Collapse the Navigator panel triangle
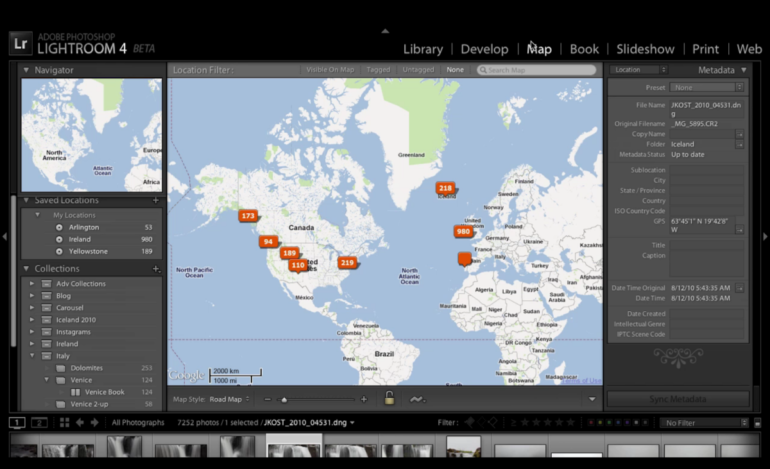The height and width of the screenshot is (469, 770). (x=26, y=70)
